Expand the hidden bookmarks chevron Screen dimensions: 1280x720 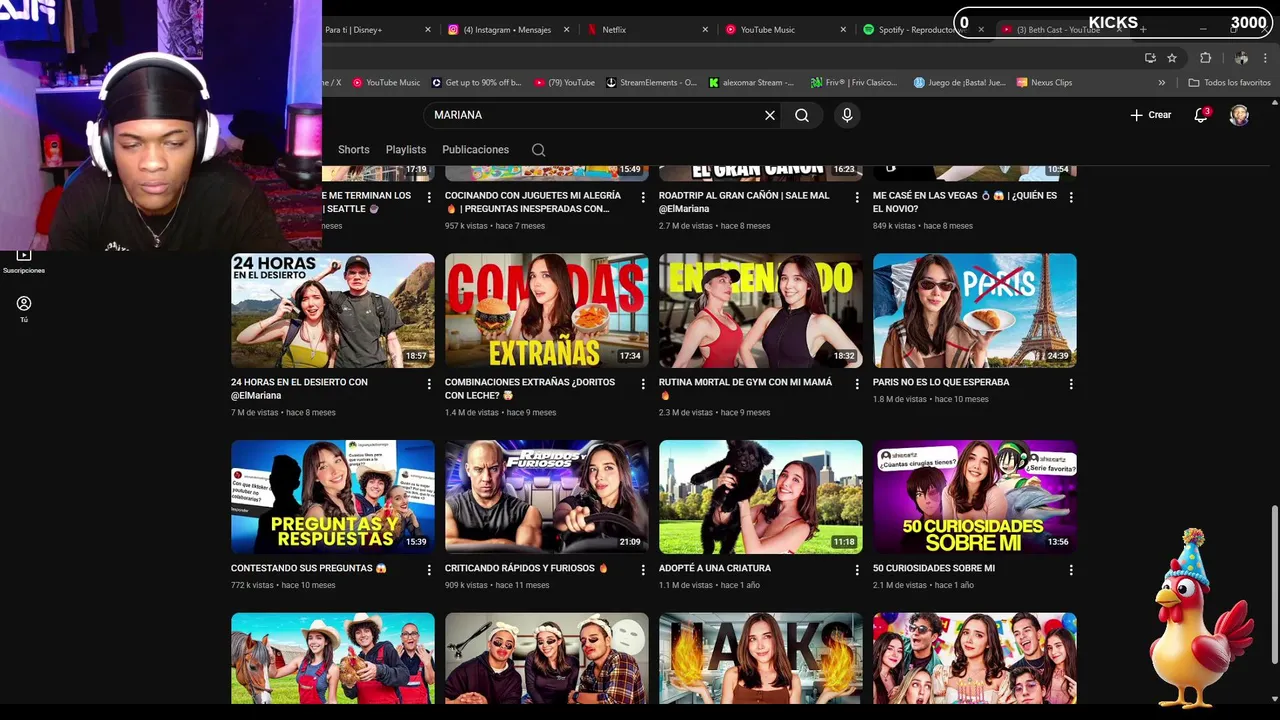[1162, 83]
